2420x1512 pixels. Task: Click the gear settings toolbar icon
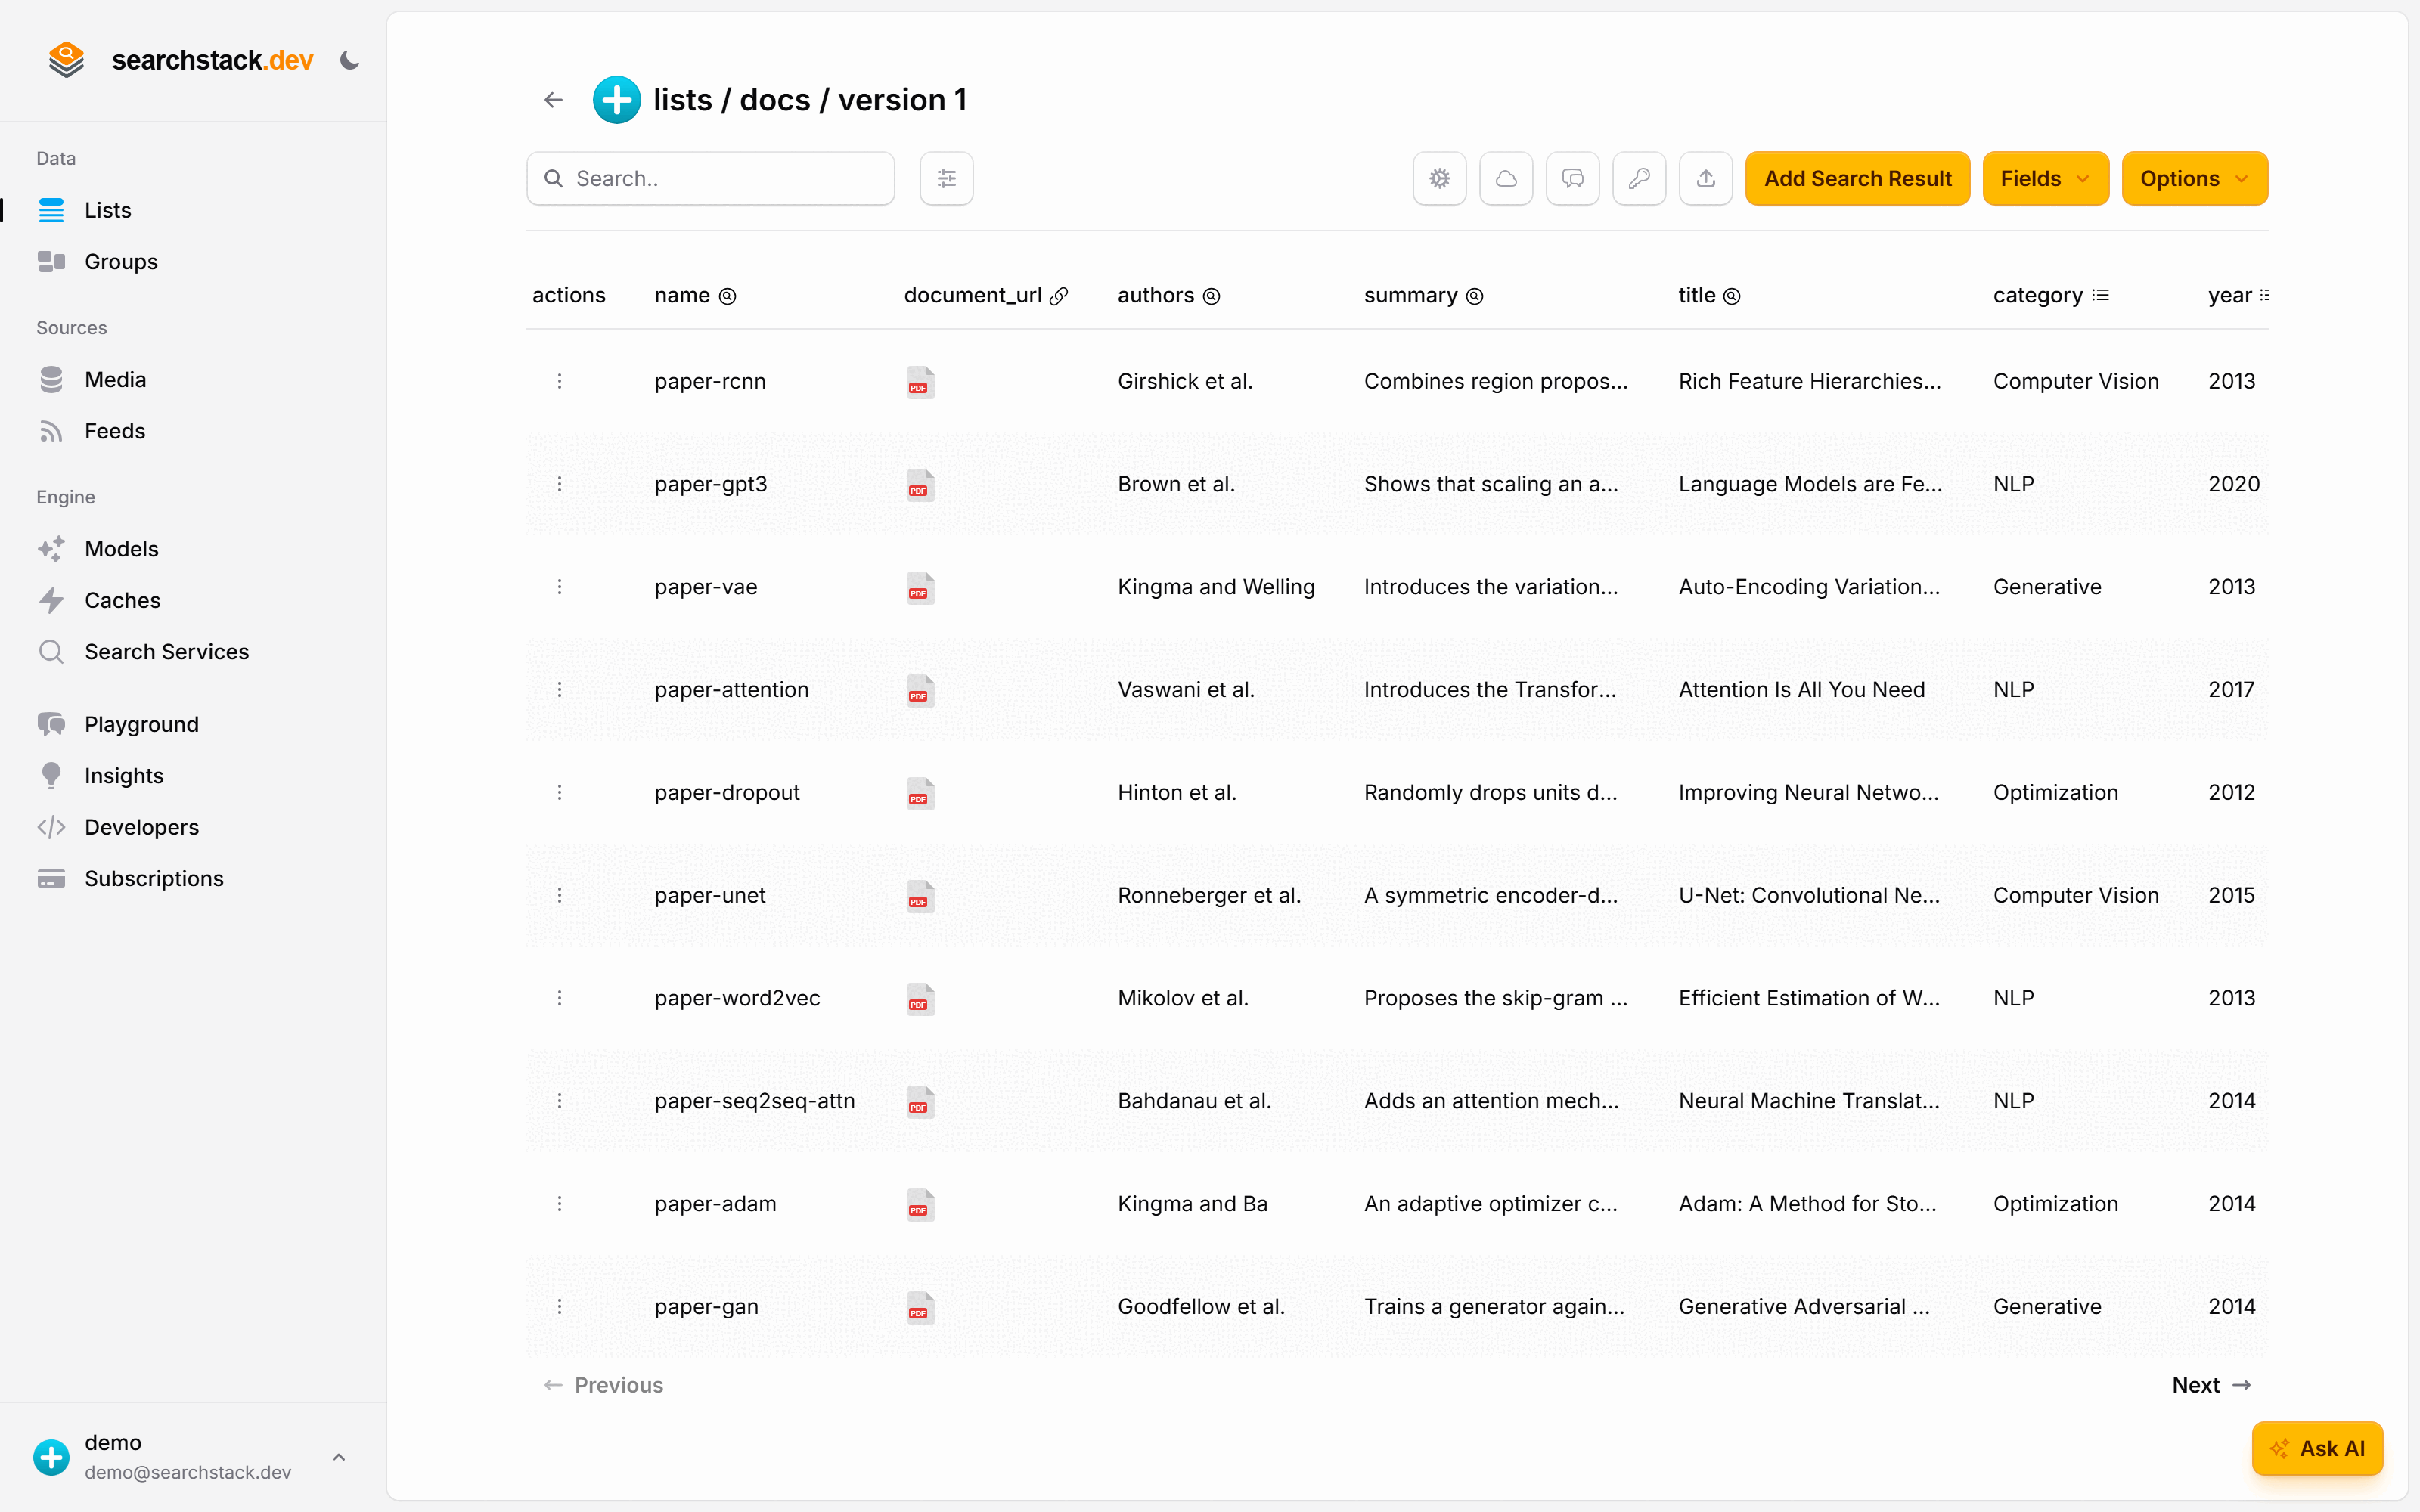[1439, 179]
